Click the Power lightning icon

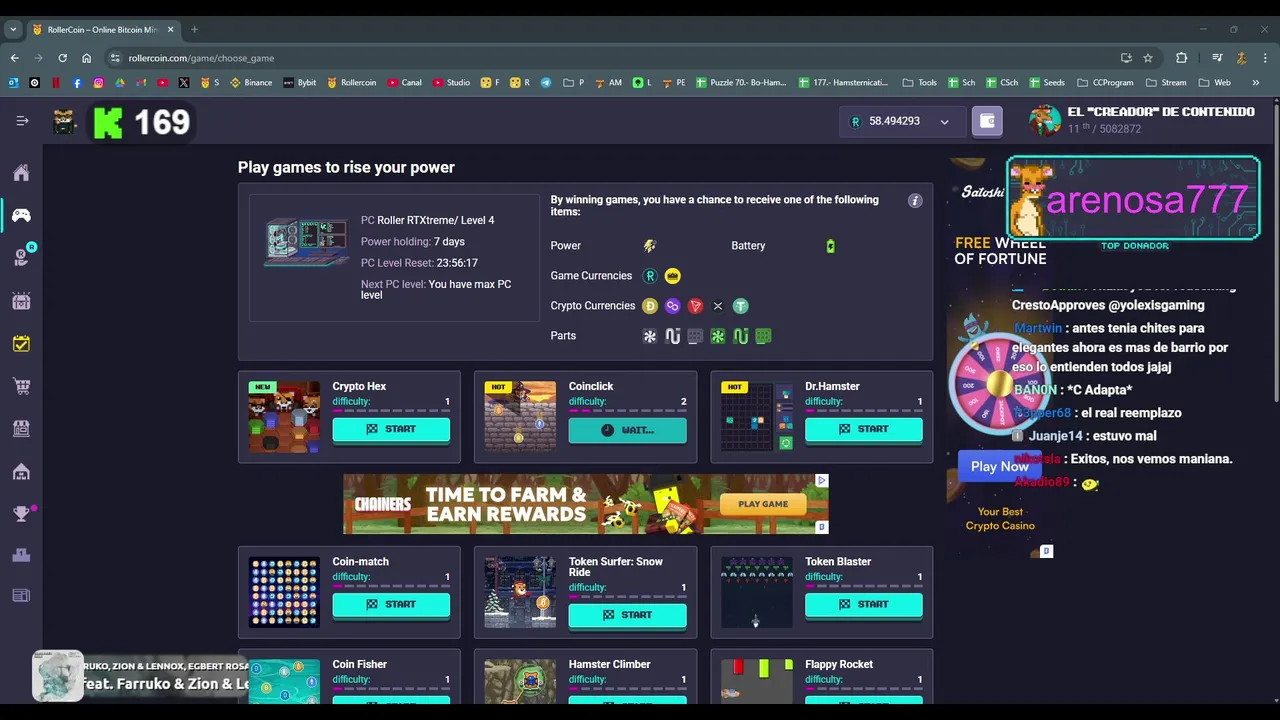click(650, 246)
